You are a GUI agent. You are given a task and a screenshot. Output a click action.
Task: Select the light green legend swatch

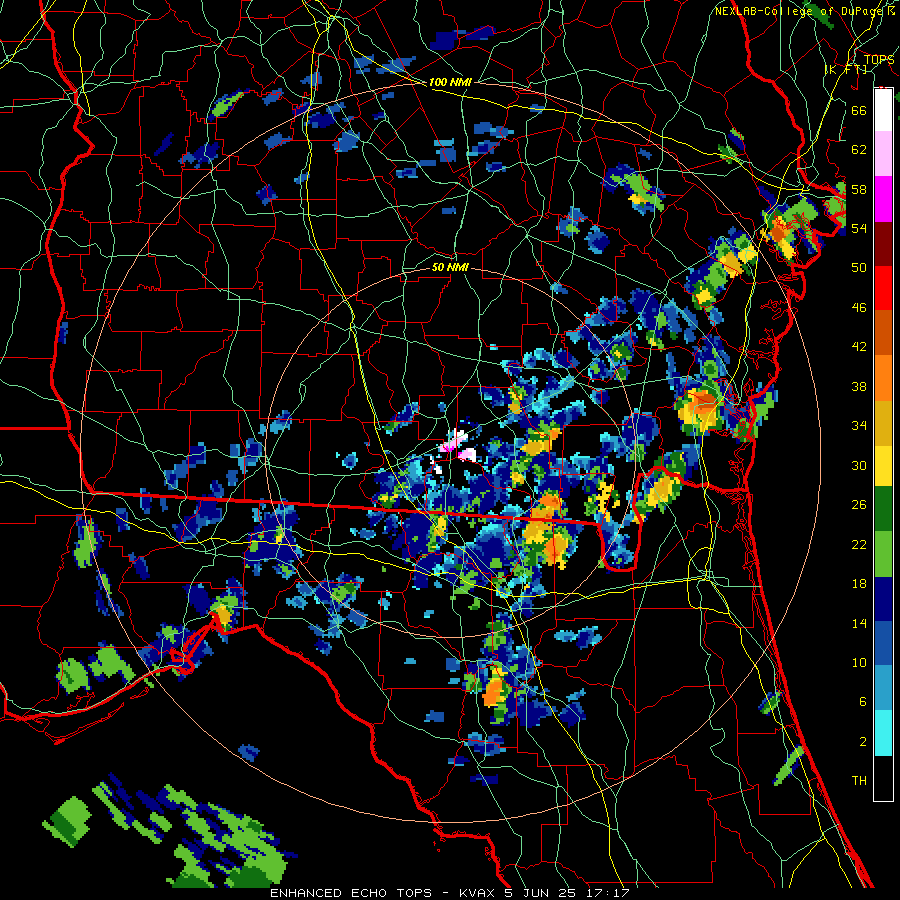(x=883, y=554)
